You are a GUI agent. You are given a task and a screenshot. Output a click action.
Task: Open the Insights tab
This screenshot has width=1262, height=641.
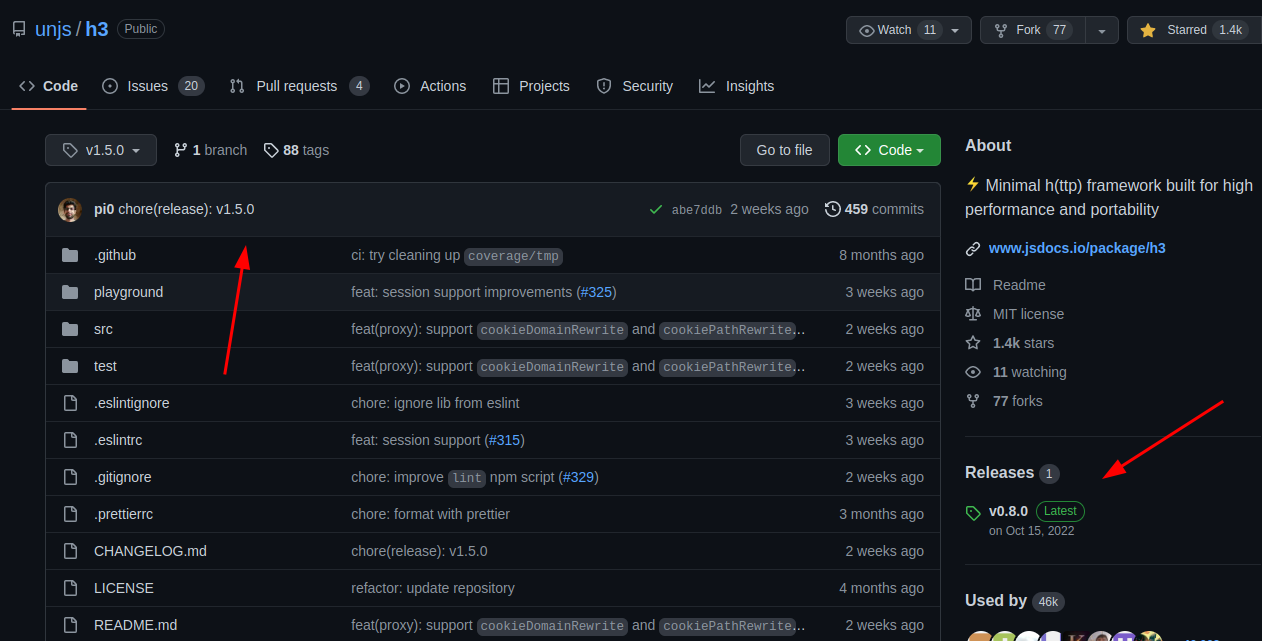click(x=736, y=86)
